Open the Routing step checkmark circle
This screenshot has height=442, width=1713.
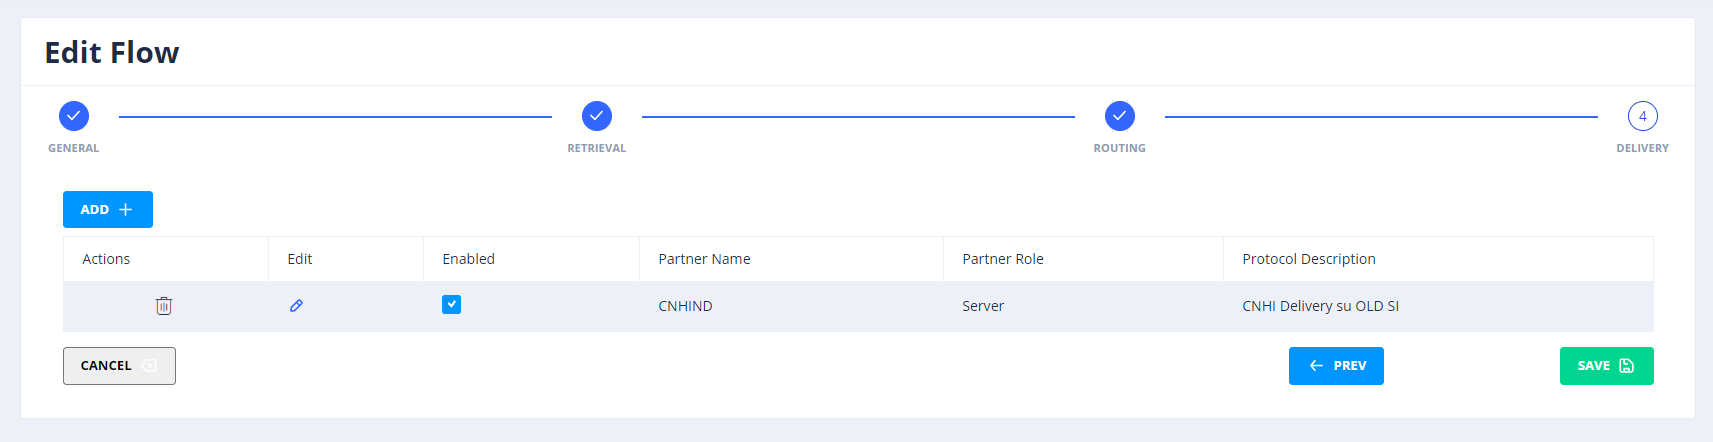(1120, 116)
